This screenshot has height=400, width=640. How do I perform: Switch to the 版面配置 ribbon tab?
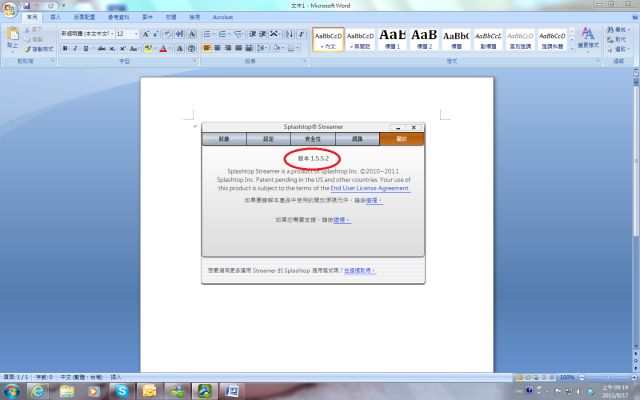tap(84, 17)
